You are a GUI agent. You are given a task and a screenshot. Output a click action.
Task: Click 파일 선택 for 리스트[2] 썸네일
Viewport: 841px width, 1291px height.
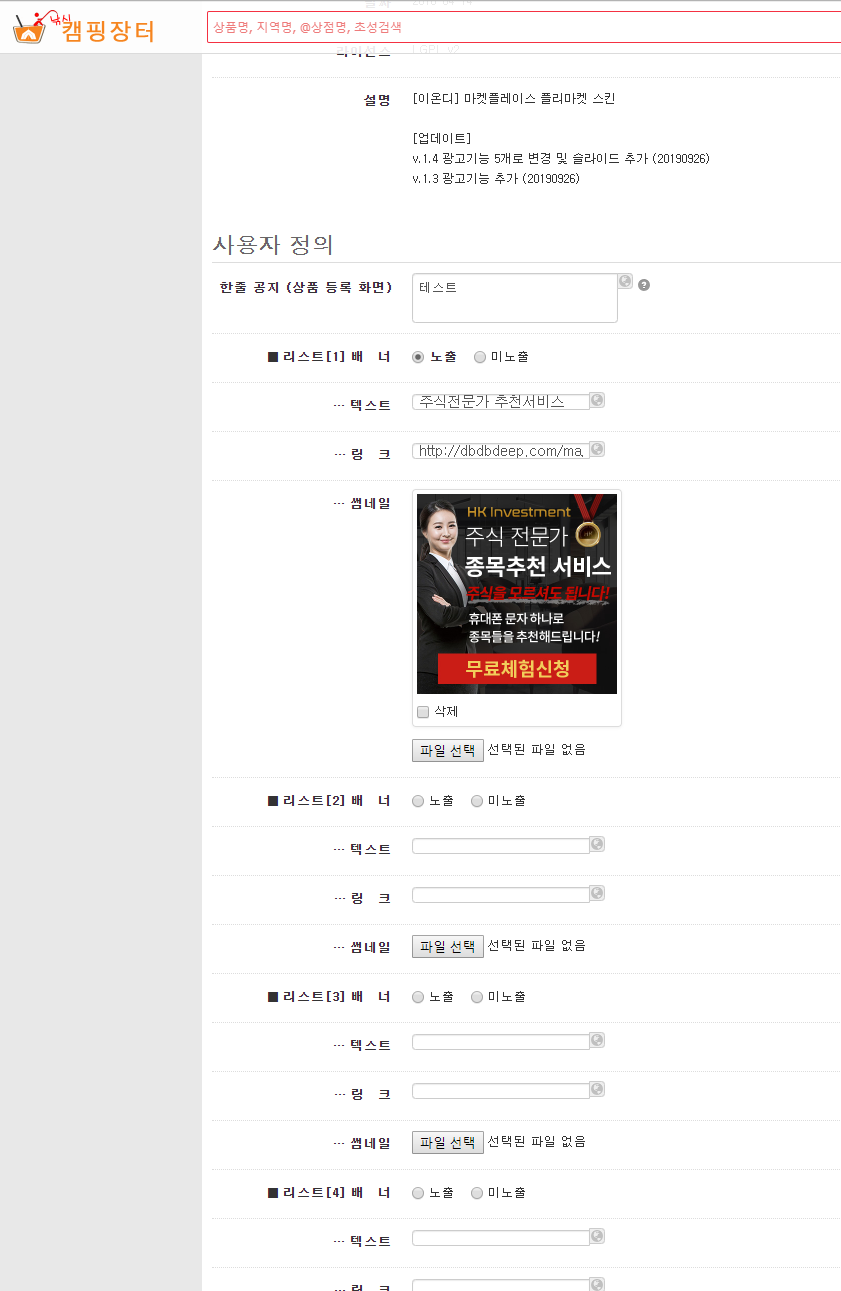point(447,946)
